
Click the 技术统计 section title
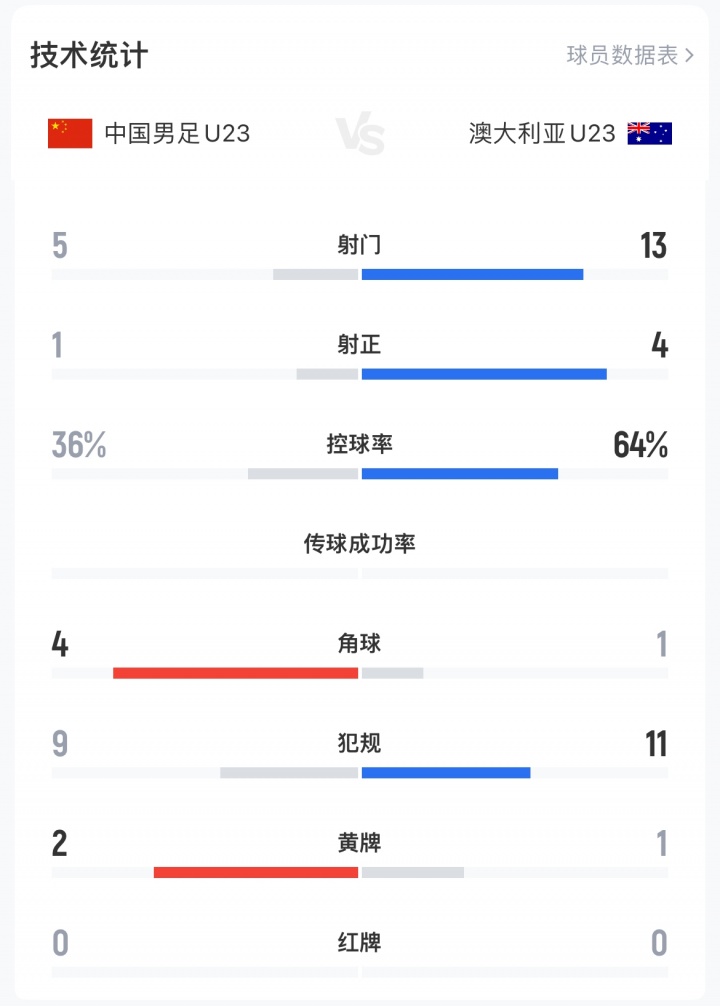89,55
